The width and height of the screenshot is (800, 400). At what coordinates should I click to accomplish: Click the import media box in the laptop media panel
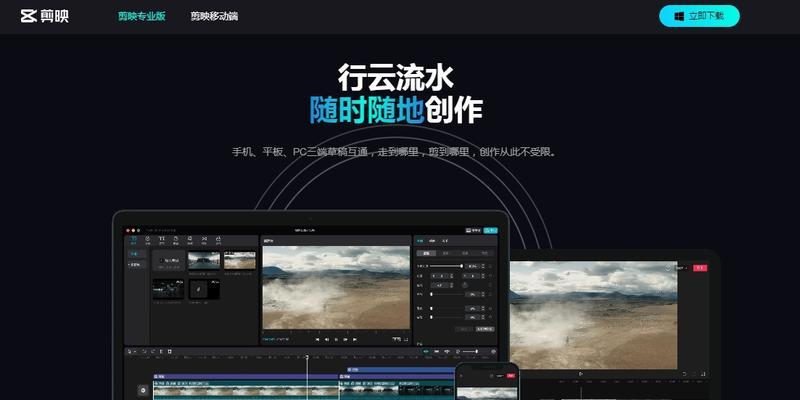coord(168,260)
